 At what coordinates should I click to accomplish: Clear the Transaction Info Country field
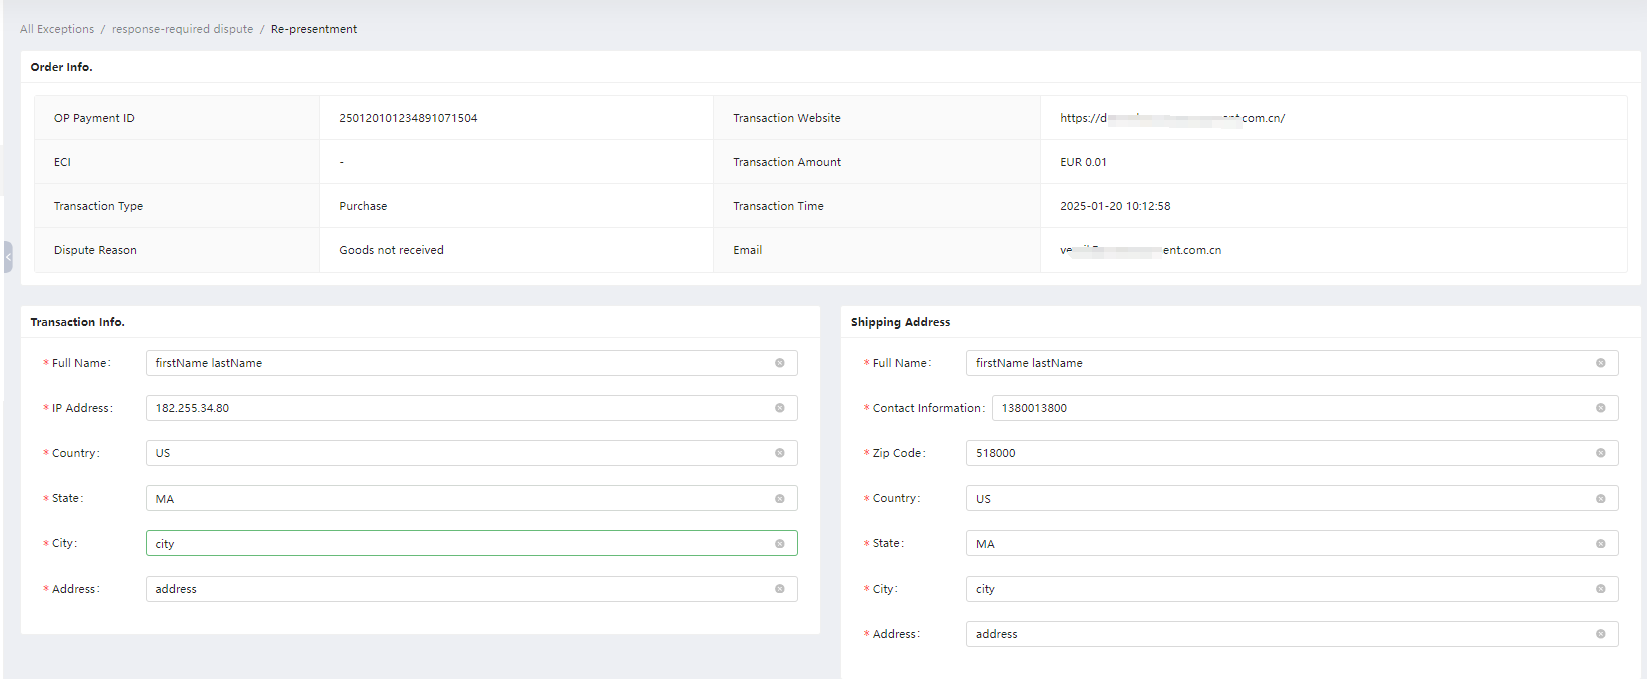point(780,453)
